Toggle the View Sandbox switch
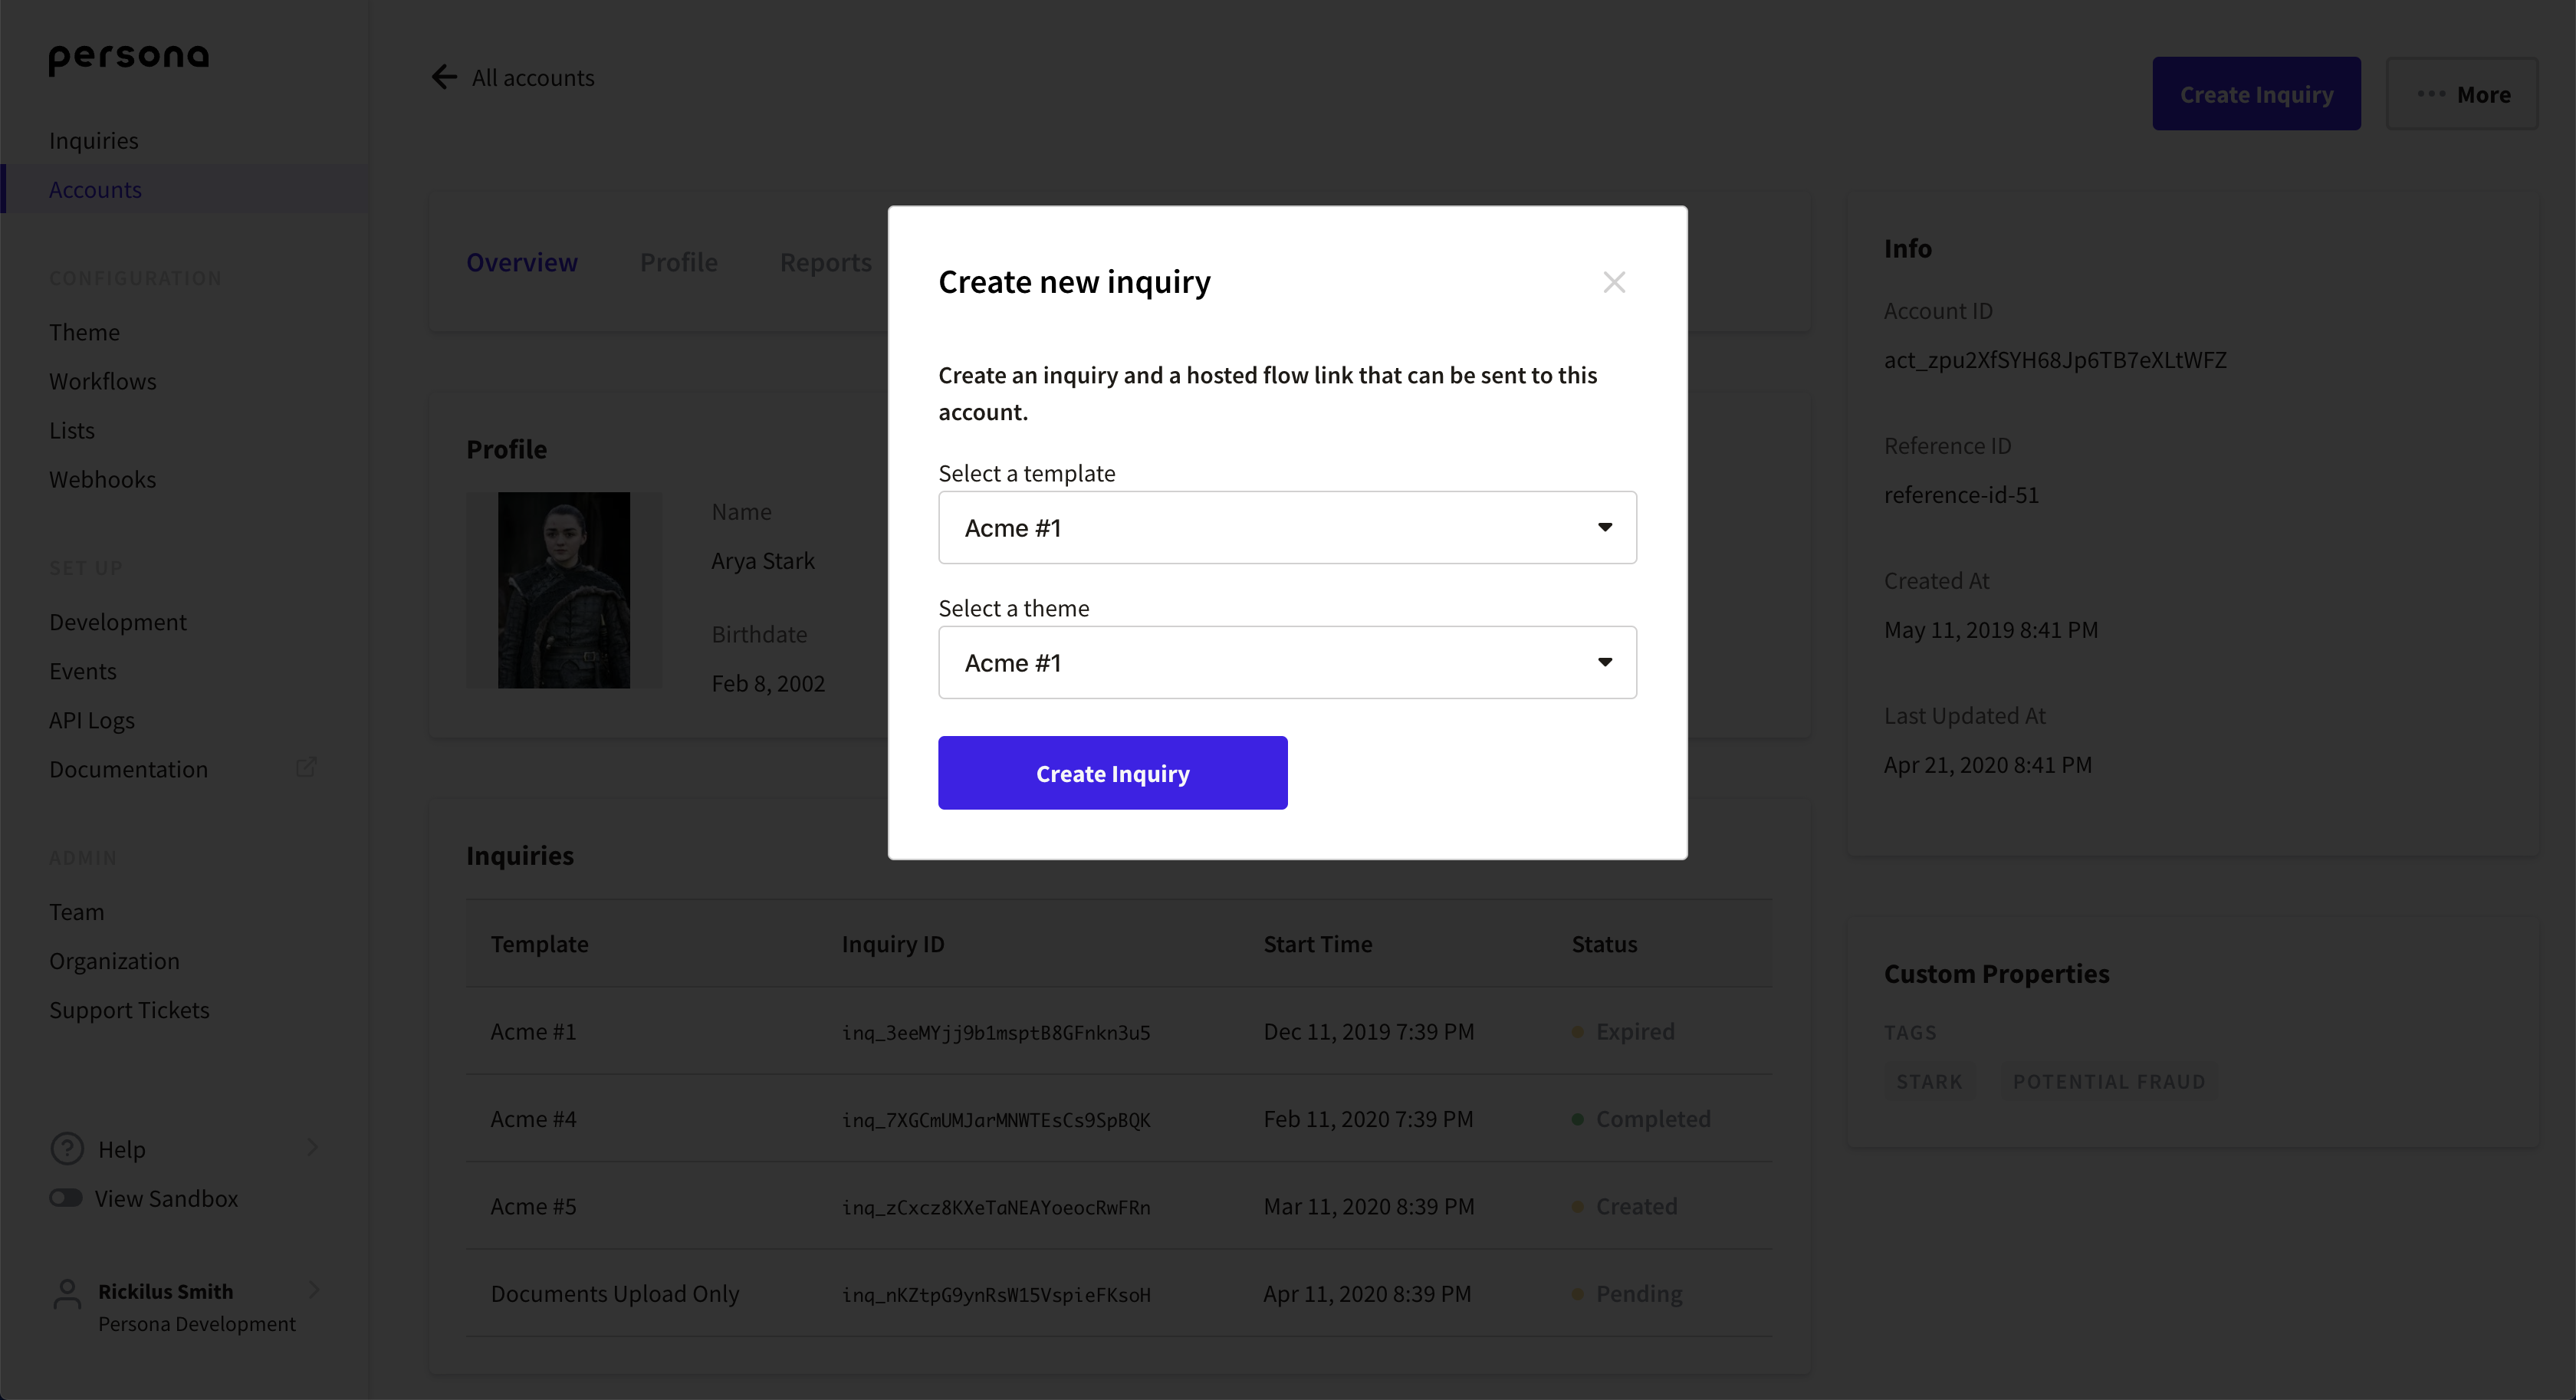Screen dimensions: 2576x1400 [65, 1197]
